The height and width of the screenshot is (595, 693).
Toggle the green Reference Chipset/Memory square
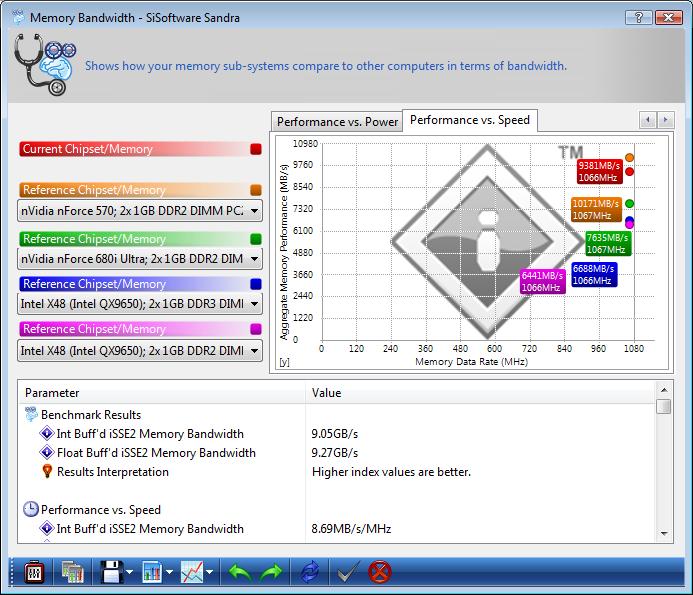[256, 239]
